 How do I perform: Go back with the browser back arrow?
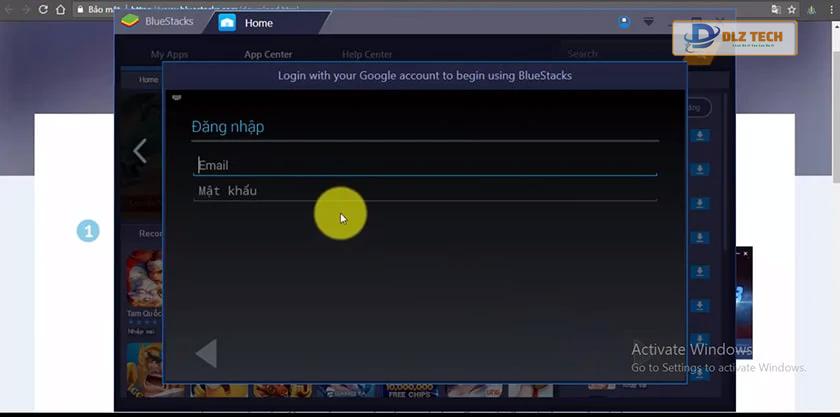9,10
